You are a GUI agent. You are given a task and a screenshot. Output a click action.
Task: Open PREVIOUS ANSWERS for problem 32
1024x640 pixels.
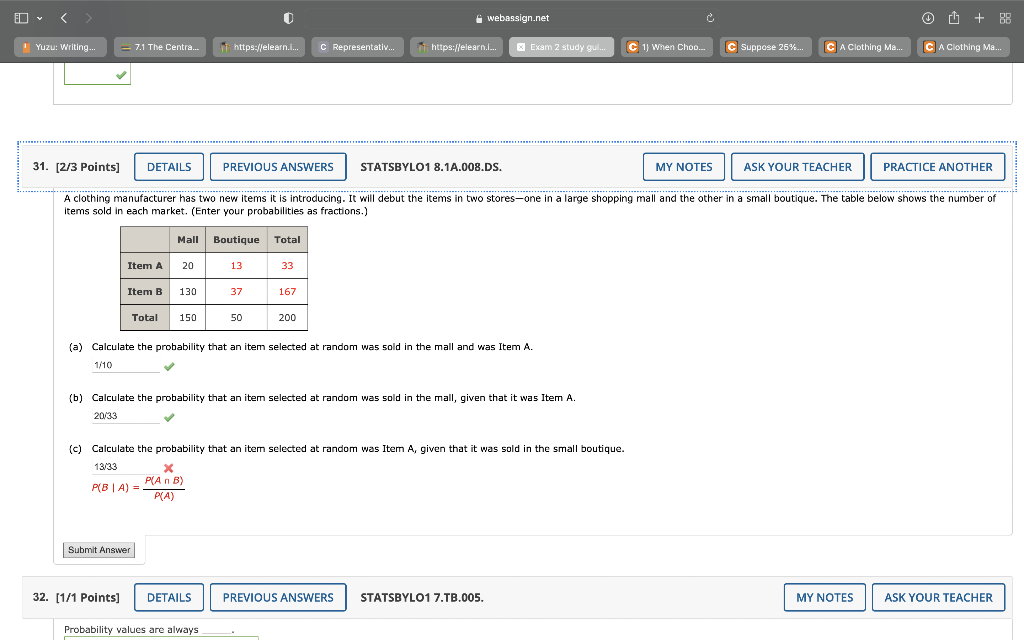pyautogui.click(x=278, y=597)
